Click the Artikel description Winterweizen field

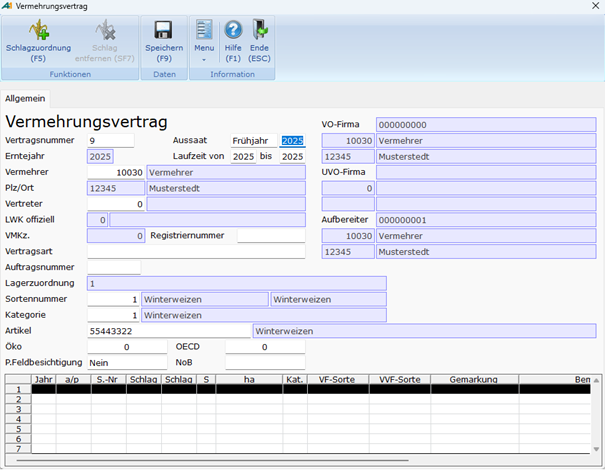click(424, 331)
